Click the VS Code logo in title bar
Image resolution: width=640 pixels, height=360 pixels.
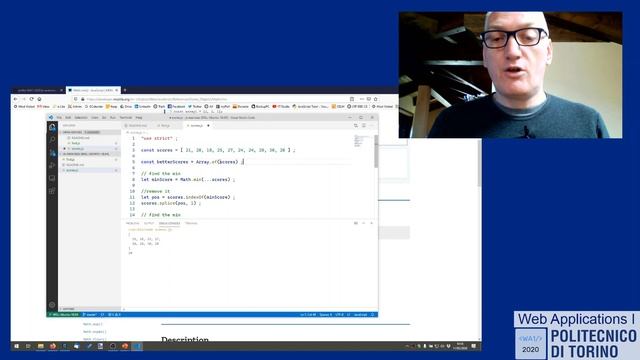point(51,118)
